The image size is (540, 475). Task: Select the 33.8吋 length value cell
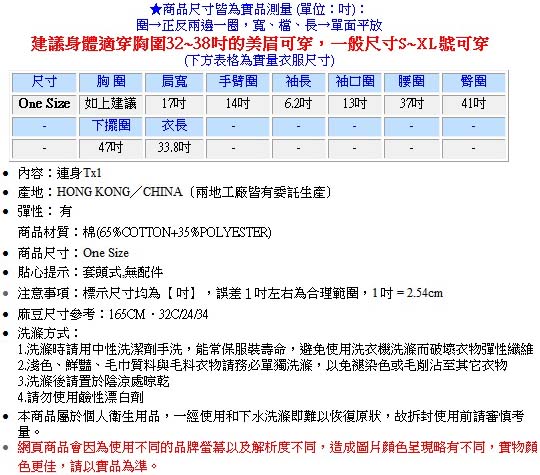point(174,148)
